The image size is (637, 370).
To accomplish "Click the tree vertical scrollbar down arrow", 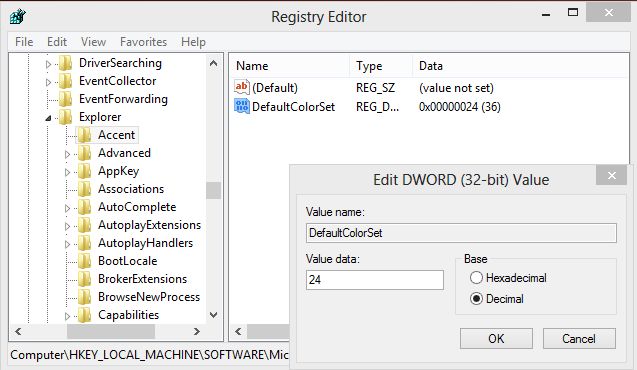I will [x=214, y=315].
